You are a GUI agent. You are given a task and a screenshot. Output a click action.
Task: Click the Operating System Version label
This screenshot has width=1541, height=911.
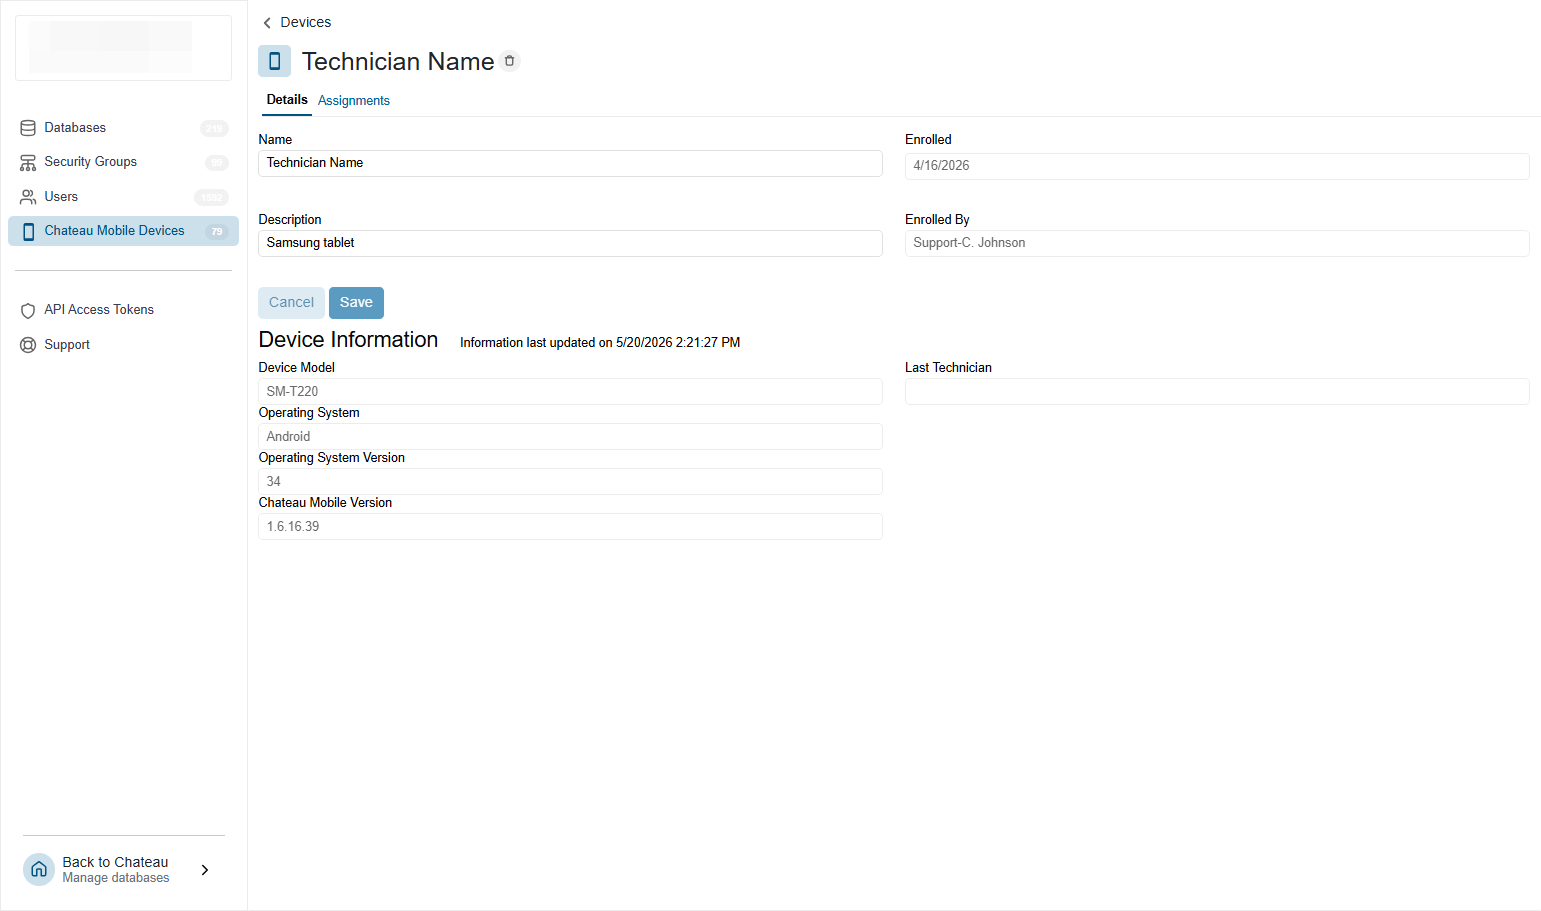tap(332, 458)
